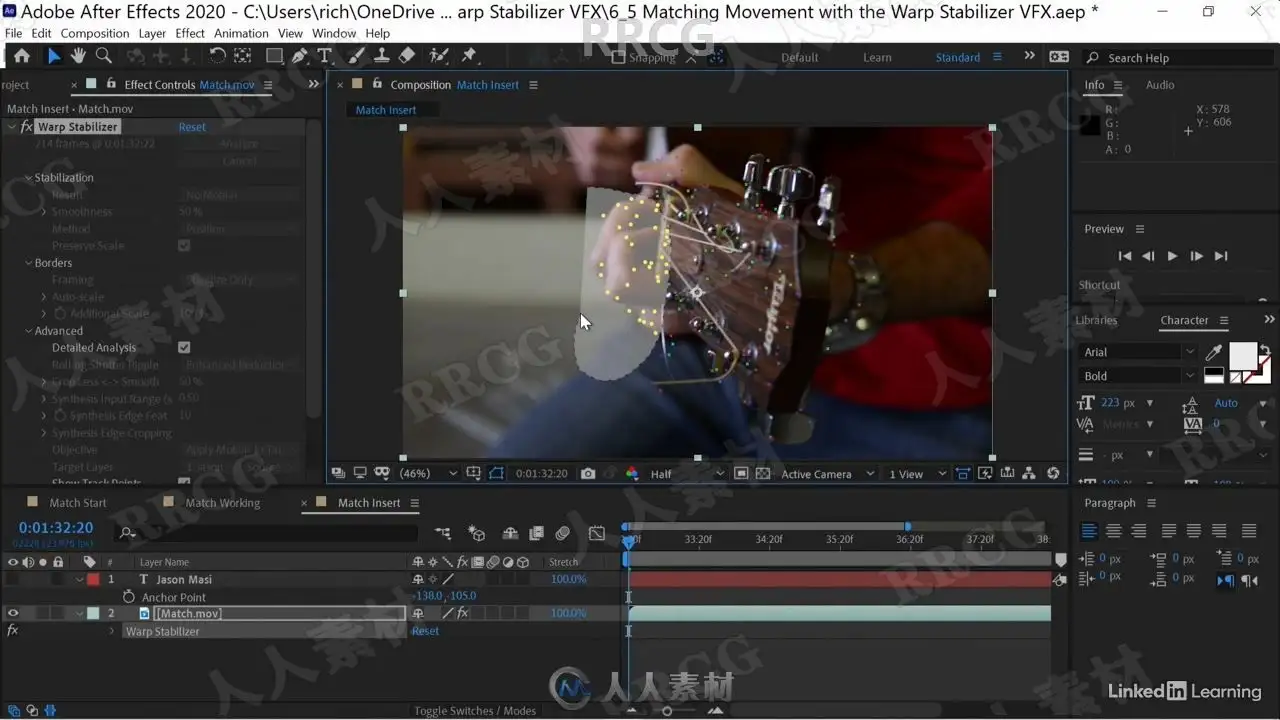Open the show channel color icon
The width and height of the screenshot is (1280, 720).
631,474
